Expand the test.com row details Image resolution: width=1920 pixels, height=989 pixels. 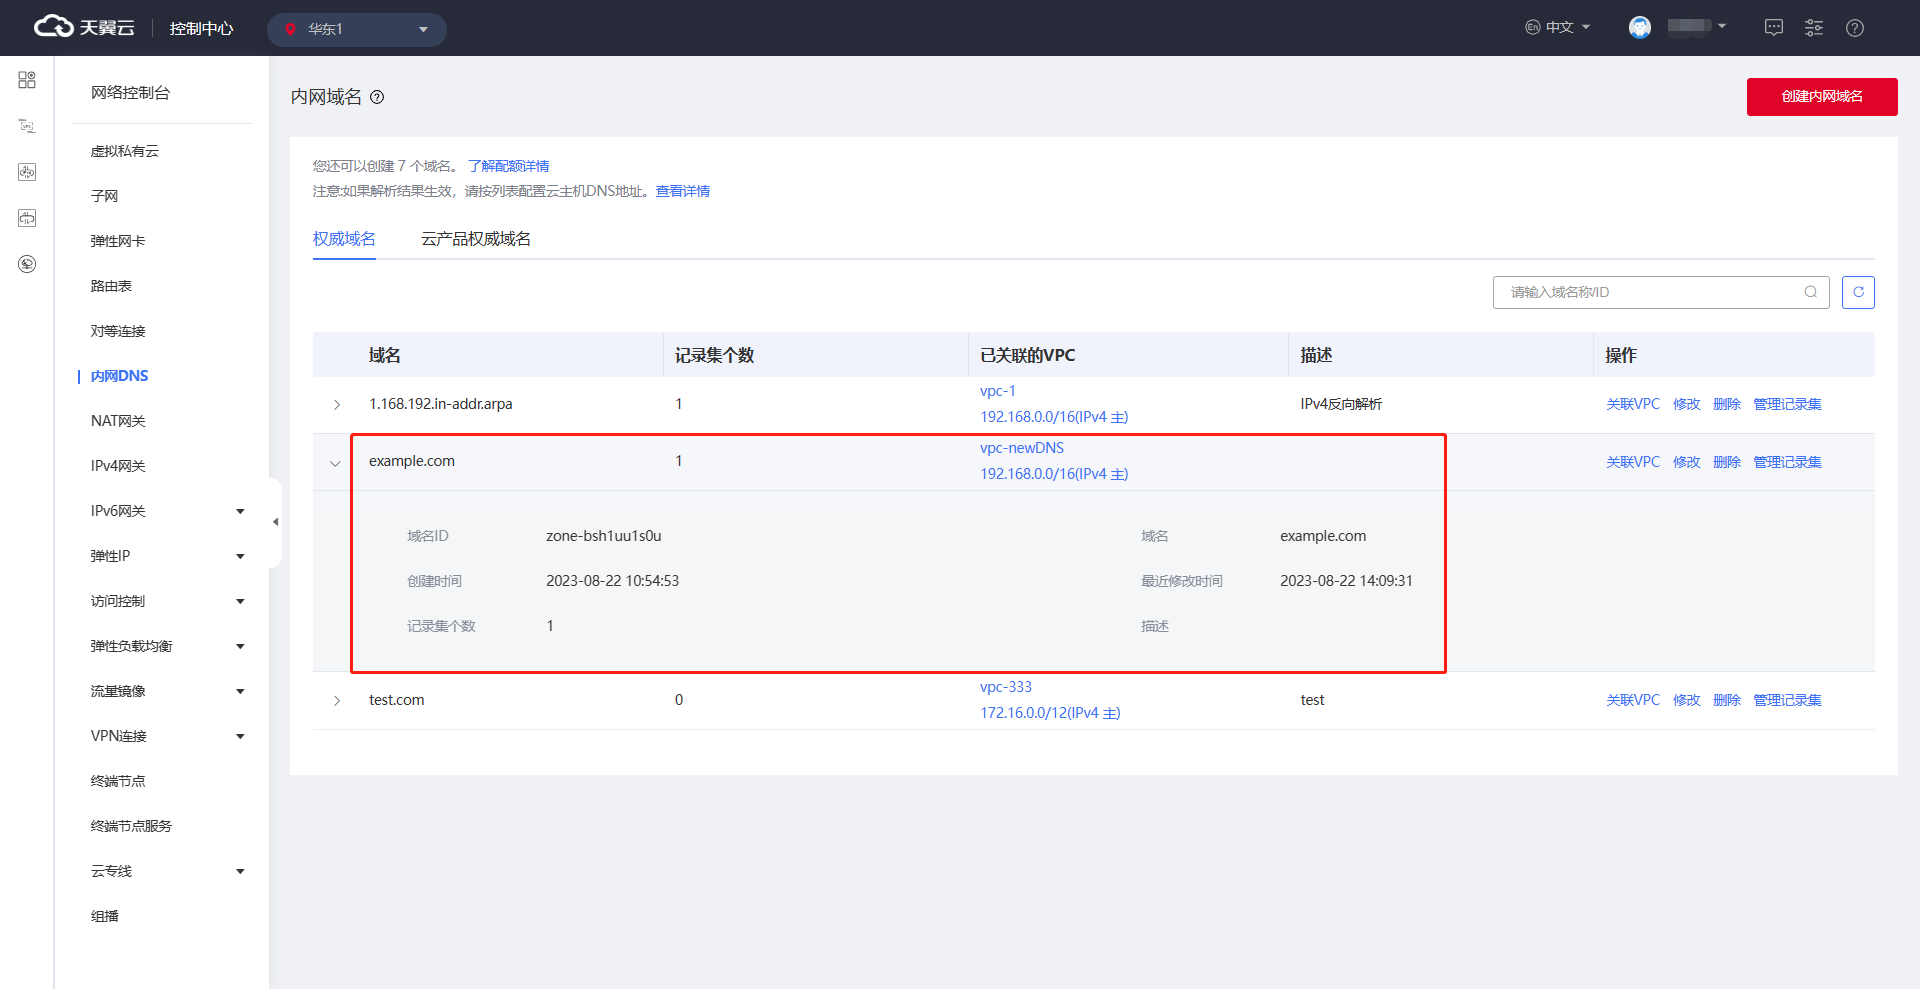coord(336,700)
